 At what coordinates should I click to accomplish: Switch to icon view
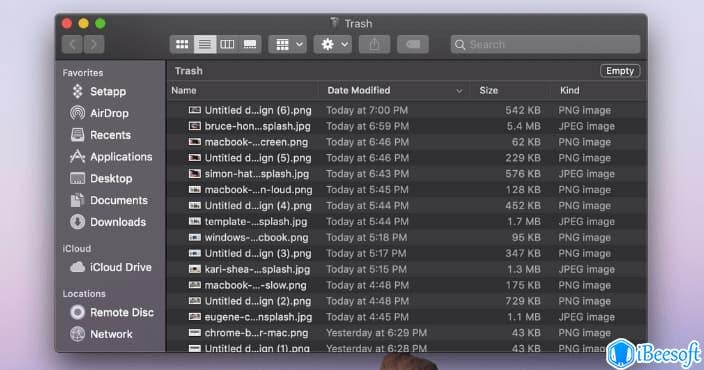point(182,44)
